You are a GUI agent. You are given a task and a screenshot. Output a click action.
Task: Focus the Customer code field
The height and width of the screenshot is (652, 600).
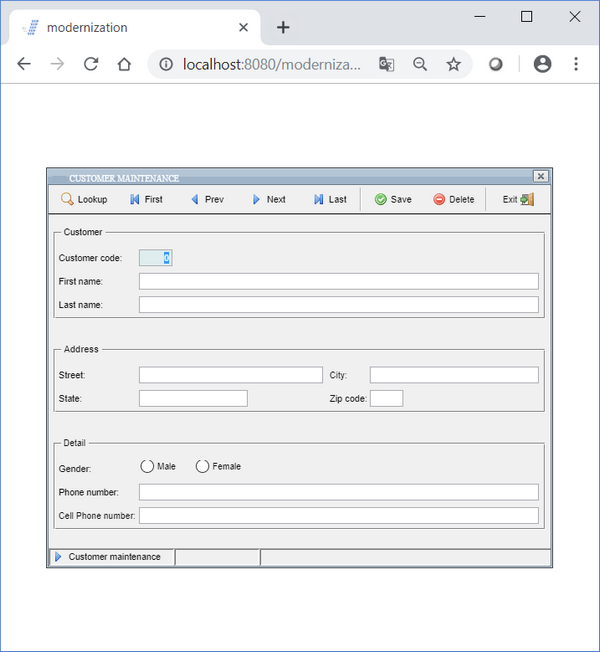(x=156, y=258)
